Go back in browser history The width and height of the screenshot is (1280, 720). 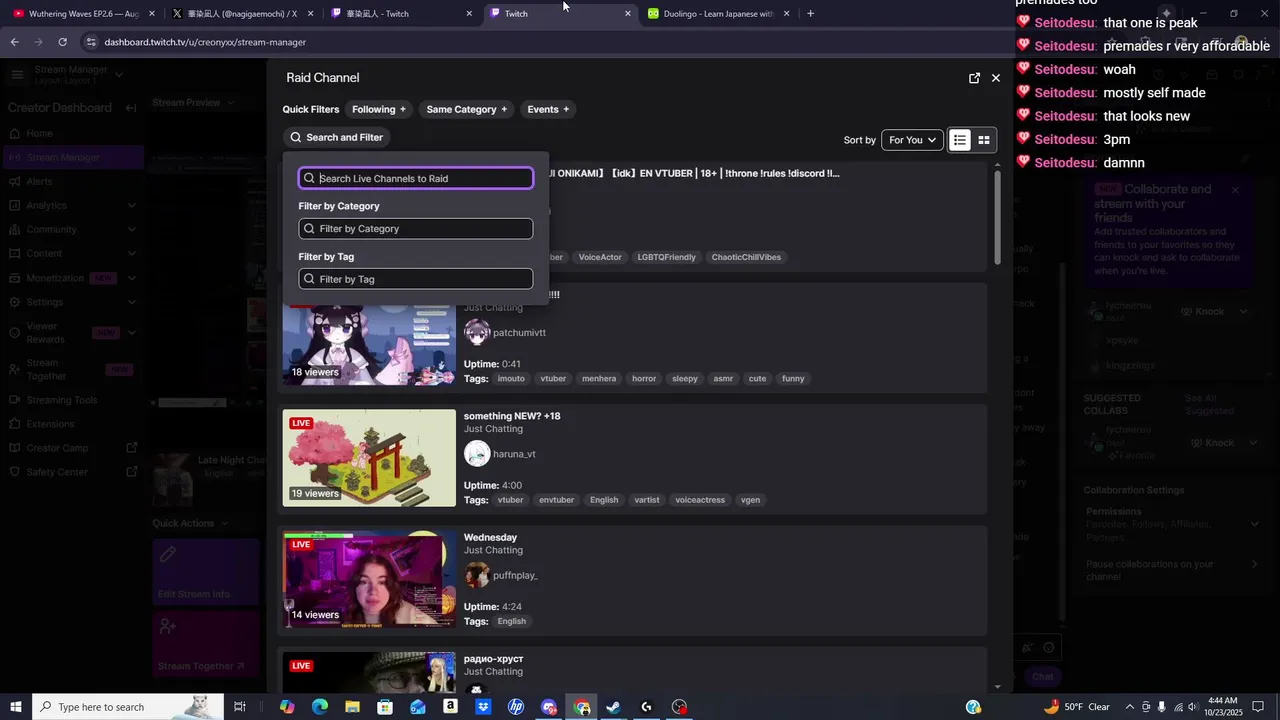pyautogui.click(x=14, y=42)
